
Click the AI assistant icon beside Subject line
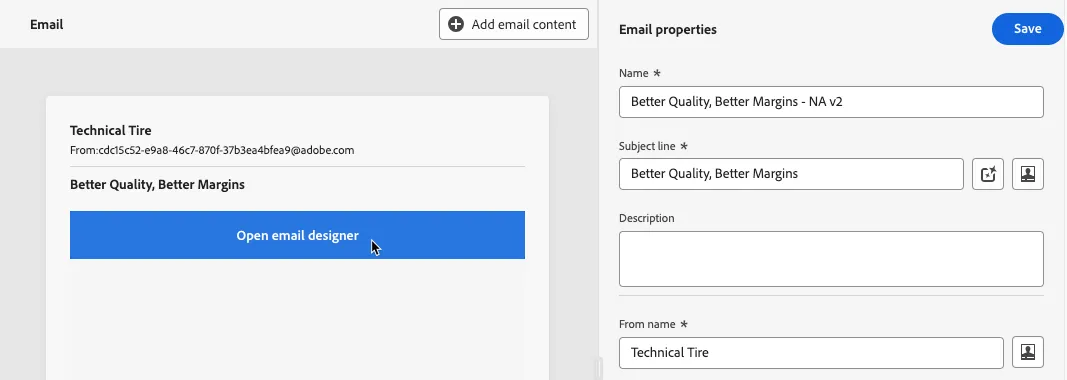[x=987, y=174]
